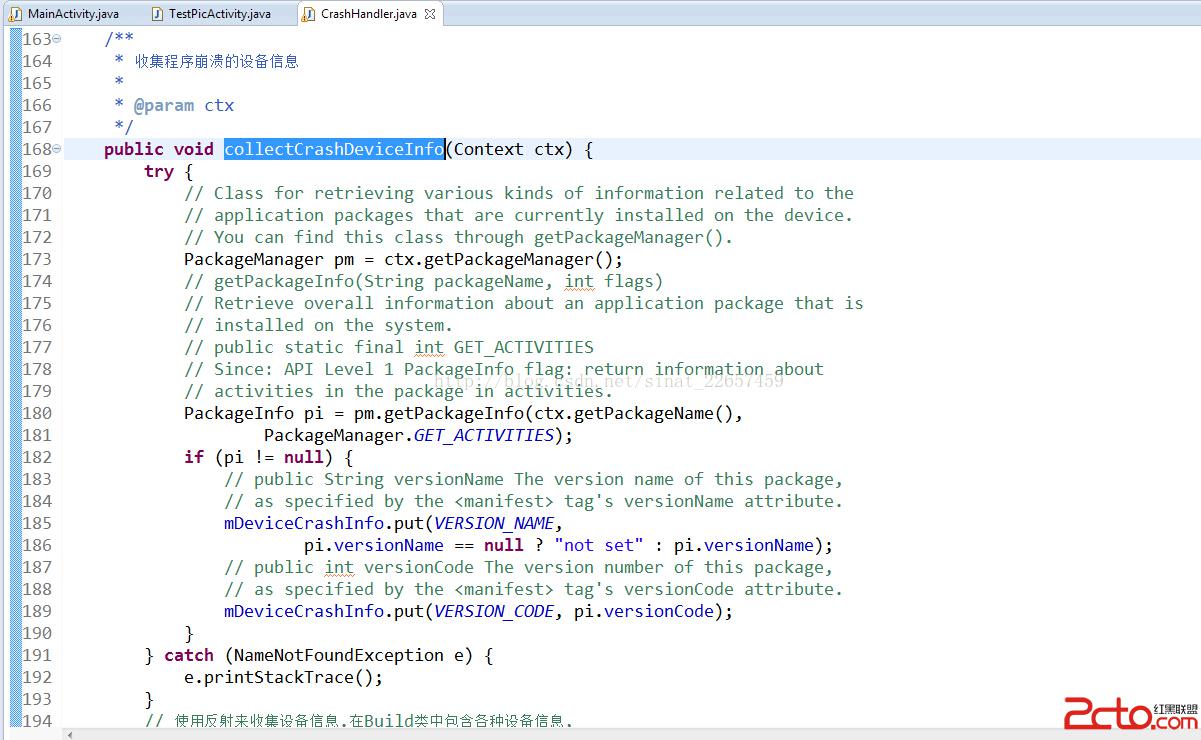The width and height of the screenshot is (1201, 740).
Task: Open the TestPicActivity.java tab
Action: 219,13
